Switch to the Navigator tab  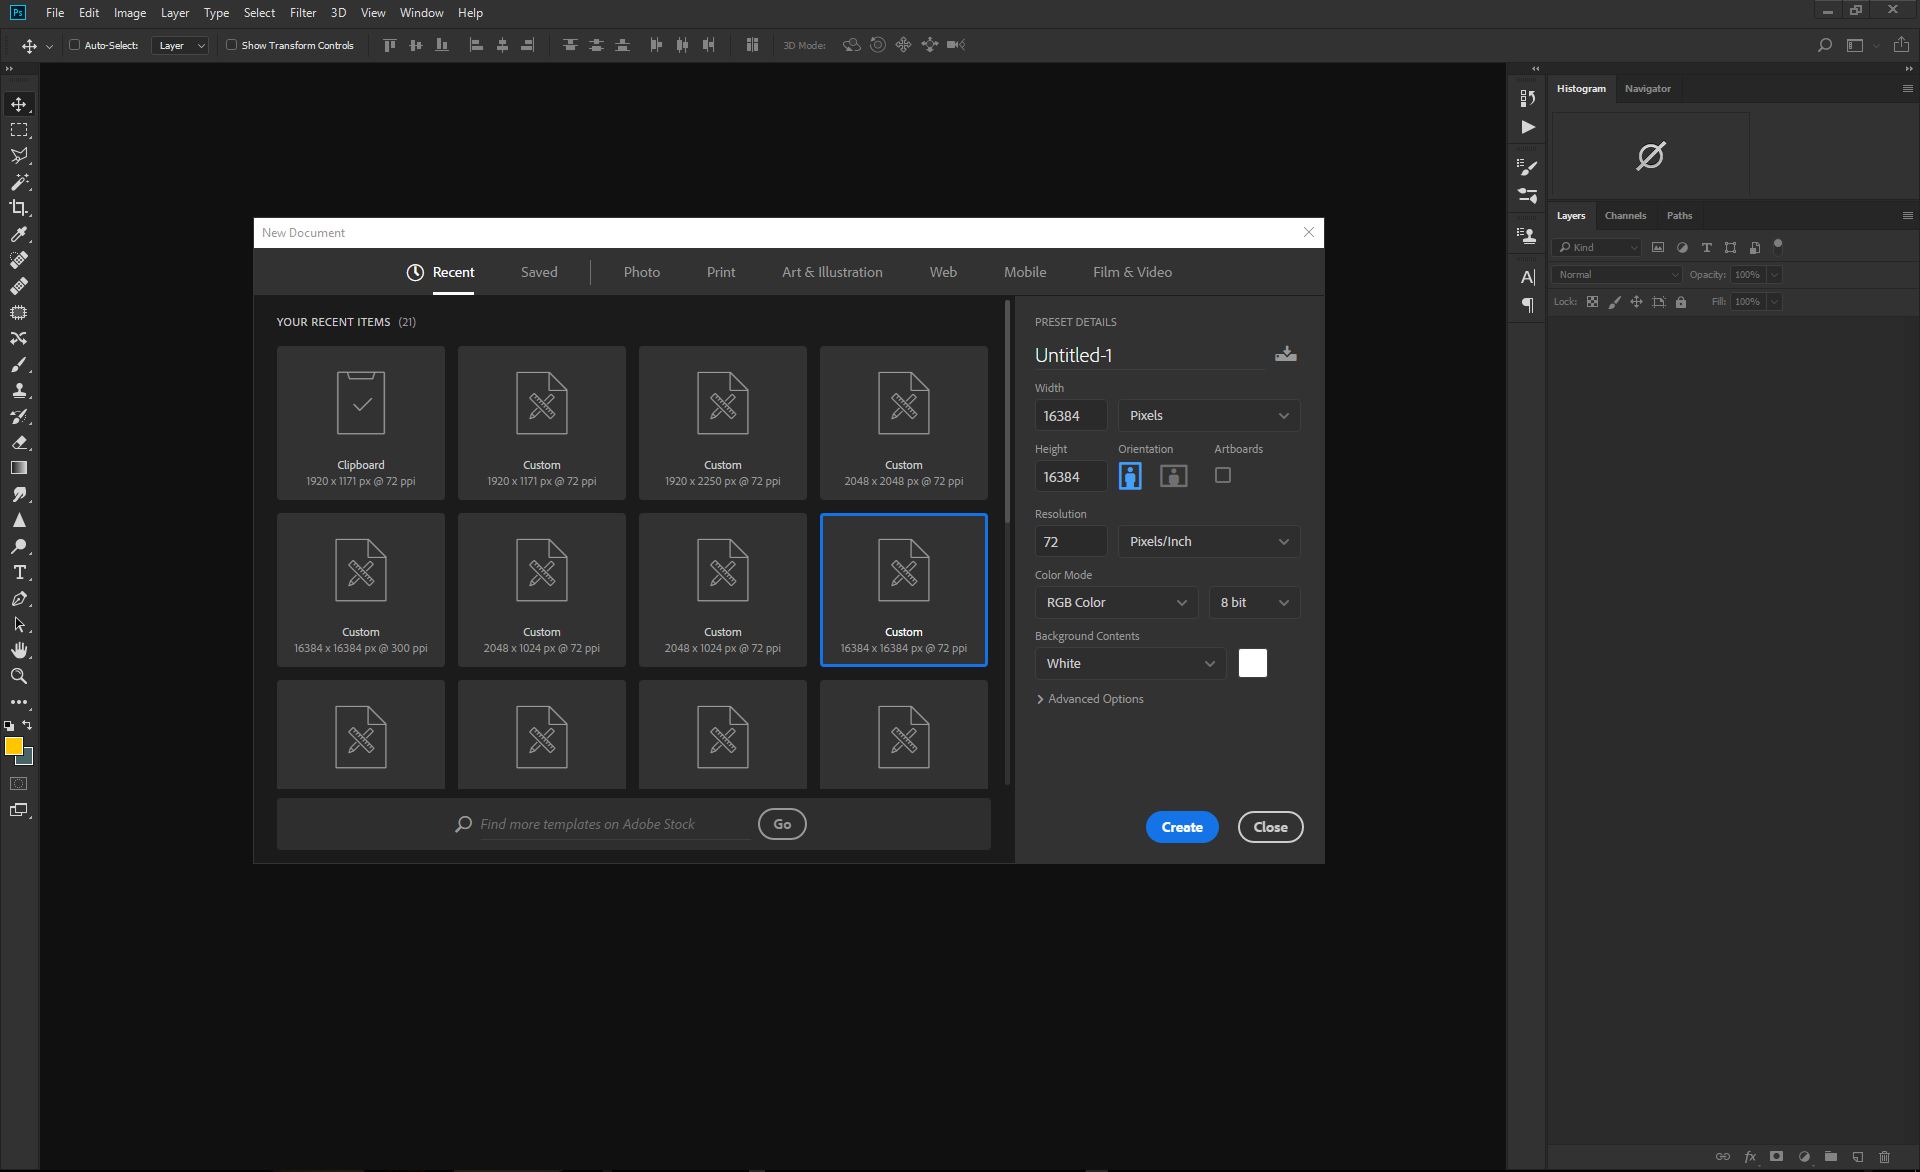pos(1647,89)
